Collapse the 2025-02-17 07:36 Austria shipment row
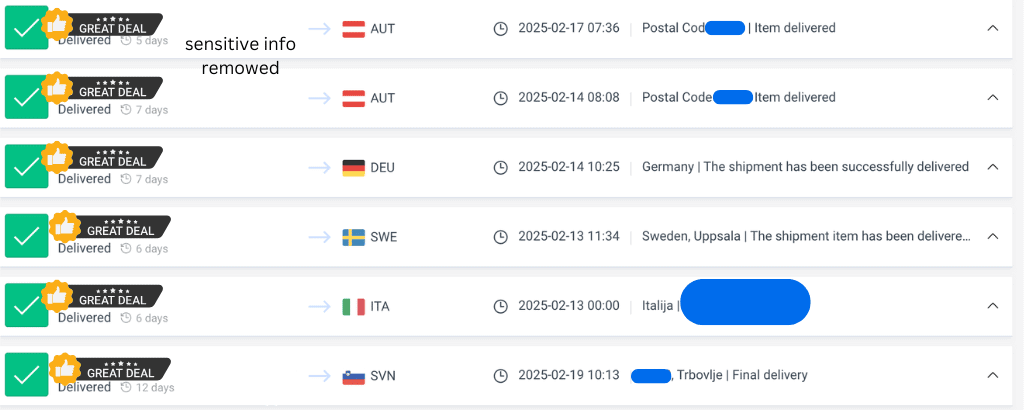The image size is (1024, 410). point(993,28)
